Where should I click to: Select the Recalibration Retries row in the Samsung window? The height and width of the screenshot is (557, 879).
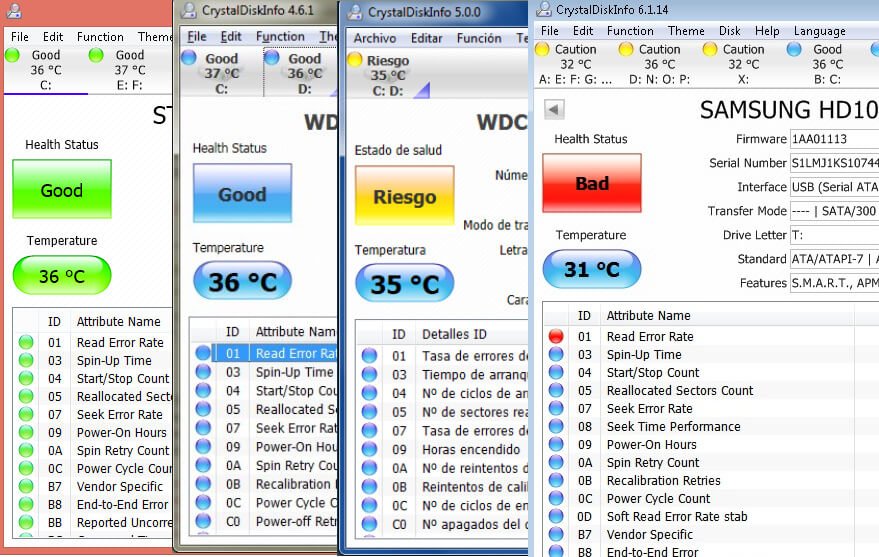coord(711,480)
